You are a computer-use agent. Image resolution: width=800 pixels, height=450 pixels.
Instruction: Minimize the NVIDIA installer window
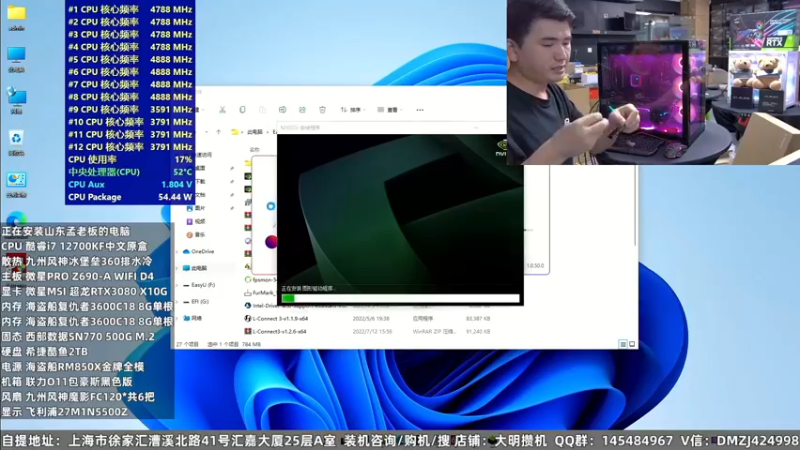point(477,128)
